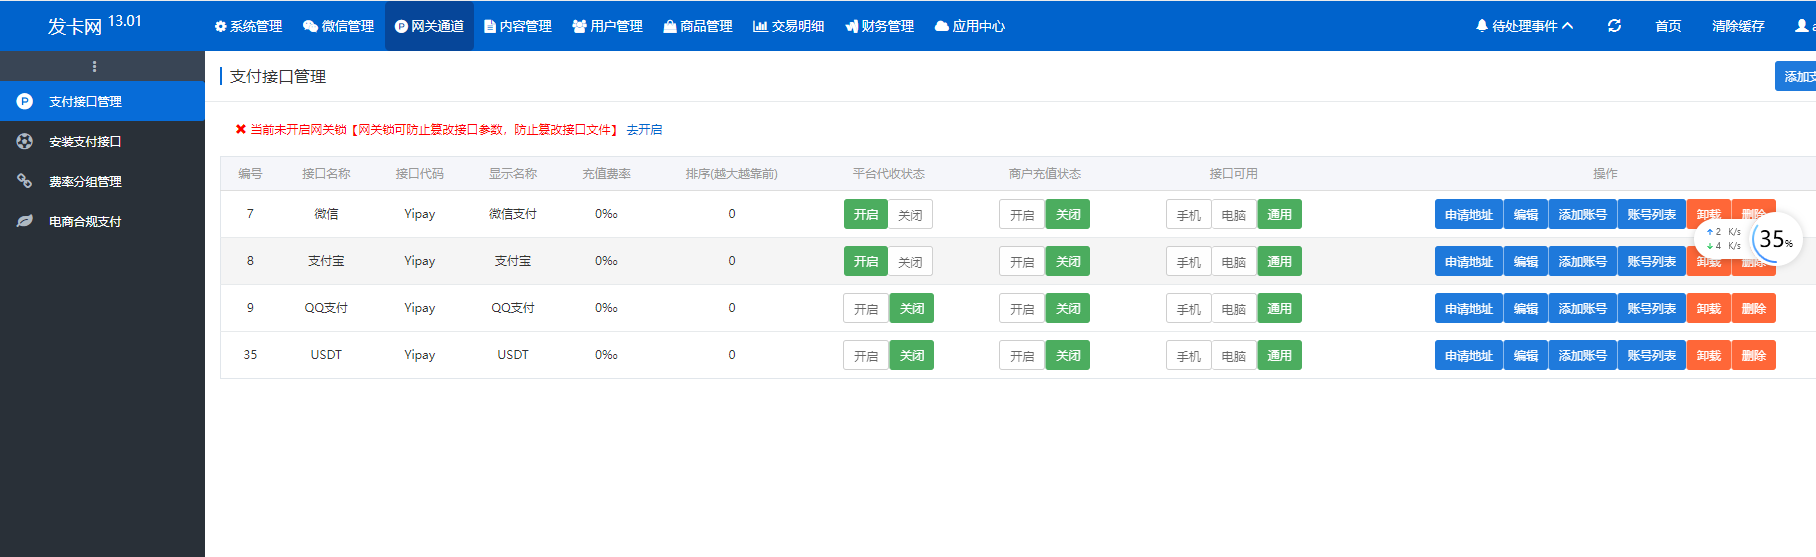Screen dimensions: 1816x557
Task: Click the 去开启 link to enable the gateway lock
Action: (644, 130)
